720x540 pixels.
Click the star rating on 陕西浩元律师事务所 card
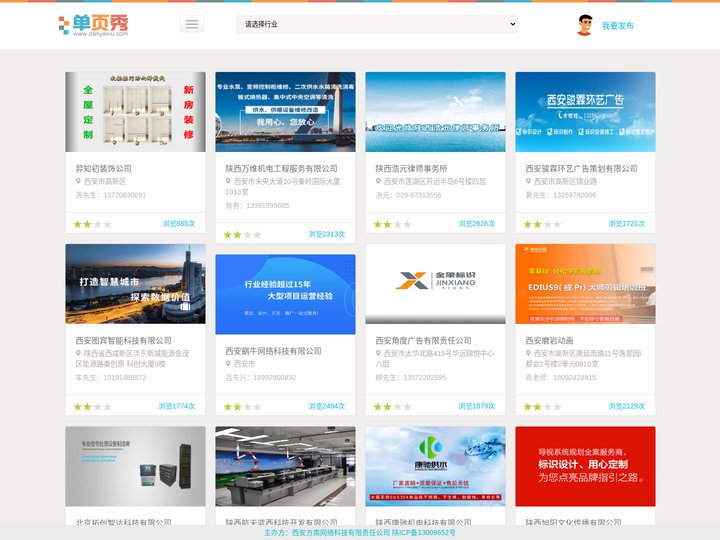click(x=392, y=225)
